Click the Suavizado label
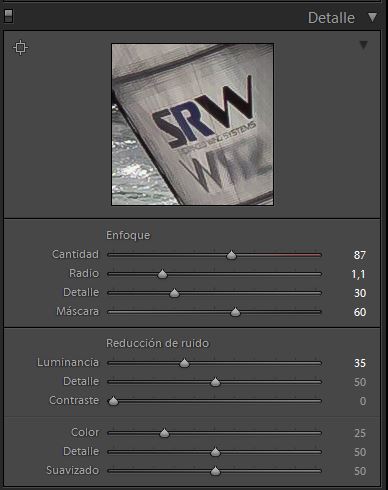Screen dimensions: 388x490 pos(72,470)
